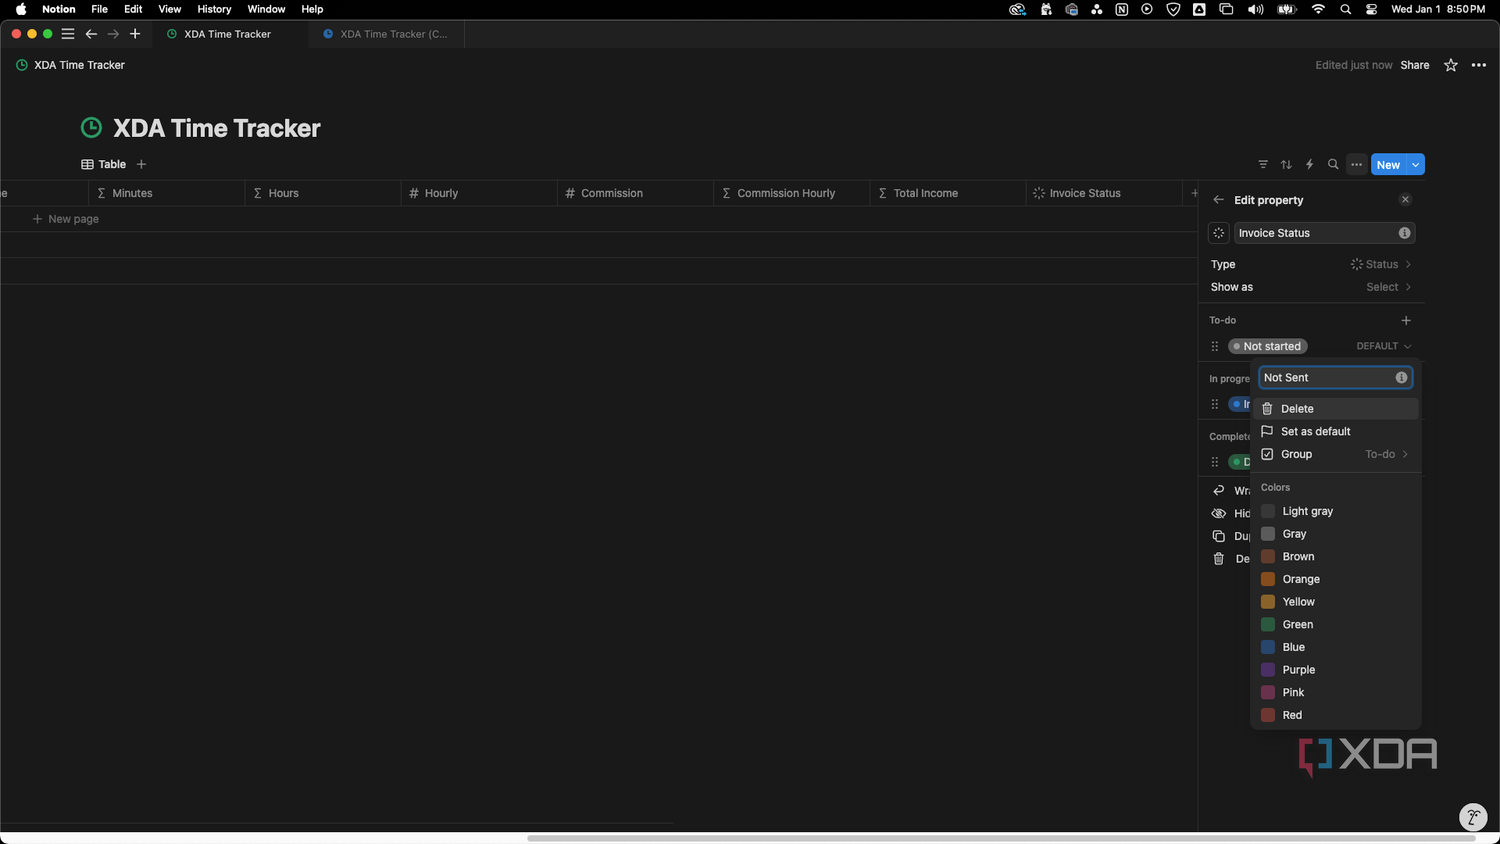Open the volume icon in the menu bar
The image size is (1500, 844).
1256,9
